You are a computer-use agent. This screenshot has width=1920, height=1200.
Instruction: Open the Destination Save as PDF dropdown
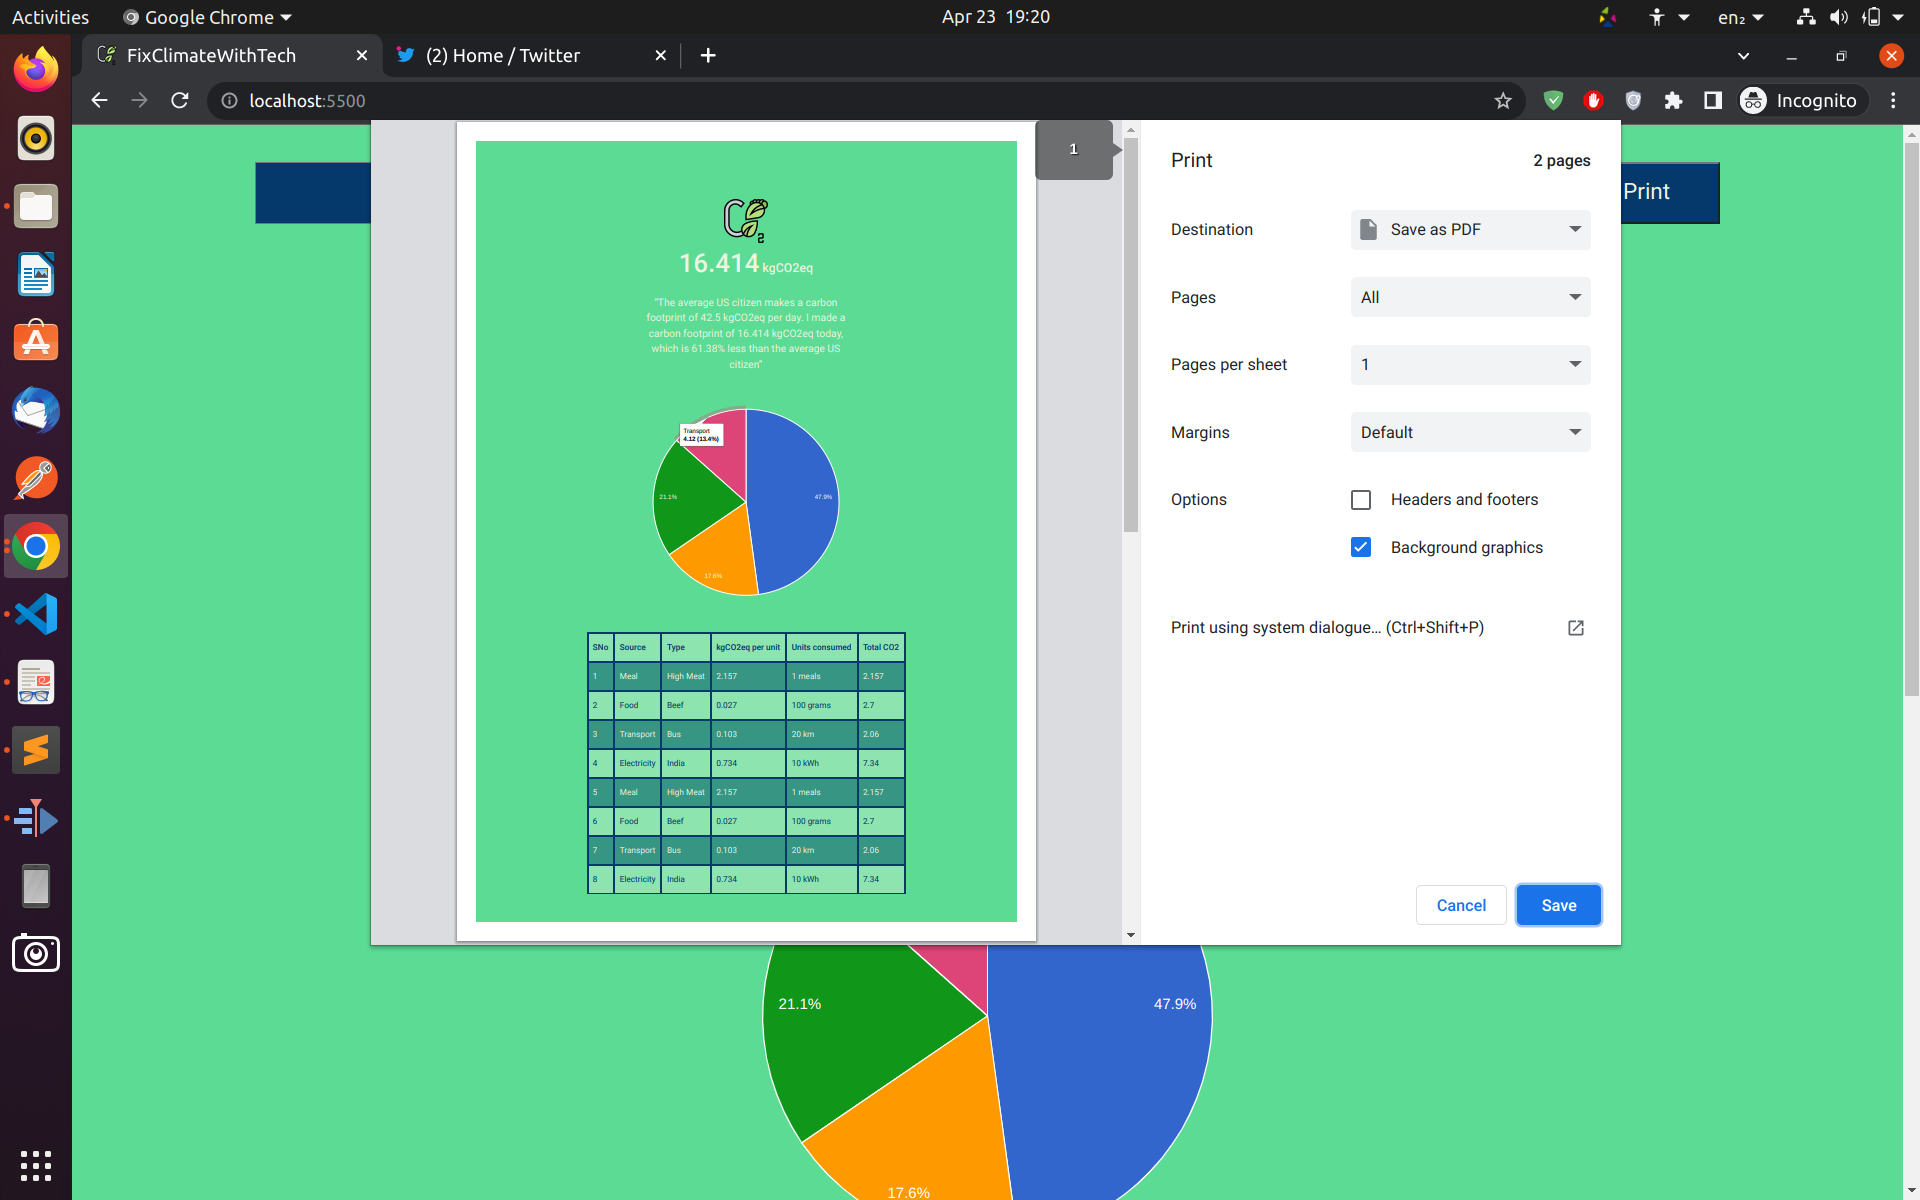click(1470, 230)
